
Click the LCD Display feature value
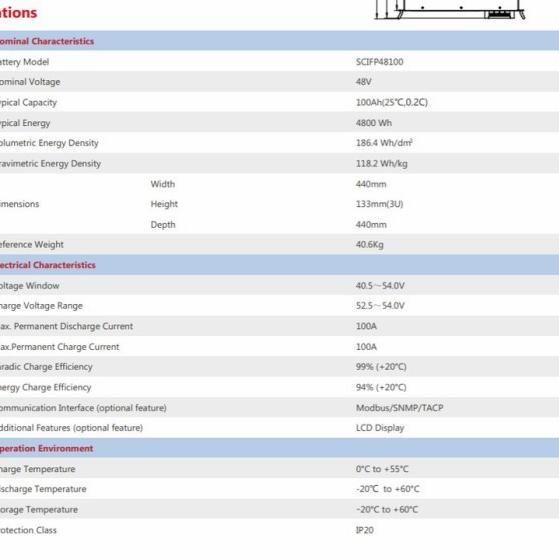[380, 428]
